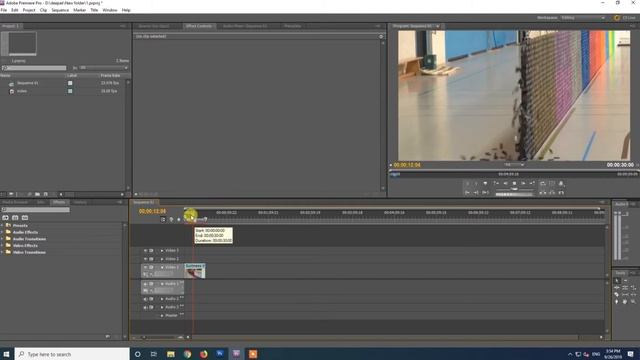Open the Workspace Editing dropdown
The width and height of the screenshot is (640, 360).
click(x=582, y=18)
